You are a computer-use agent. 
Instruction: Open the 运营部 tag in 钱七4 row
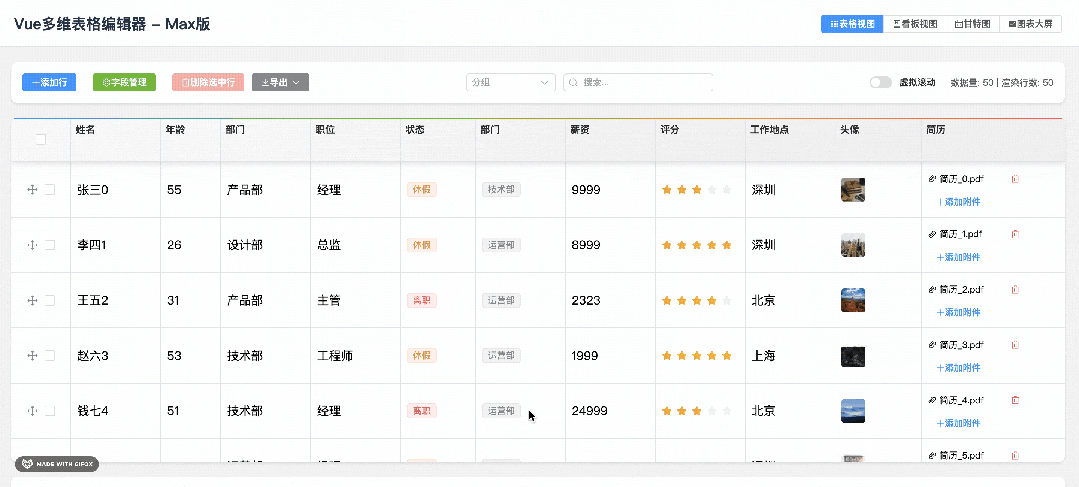501,411
